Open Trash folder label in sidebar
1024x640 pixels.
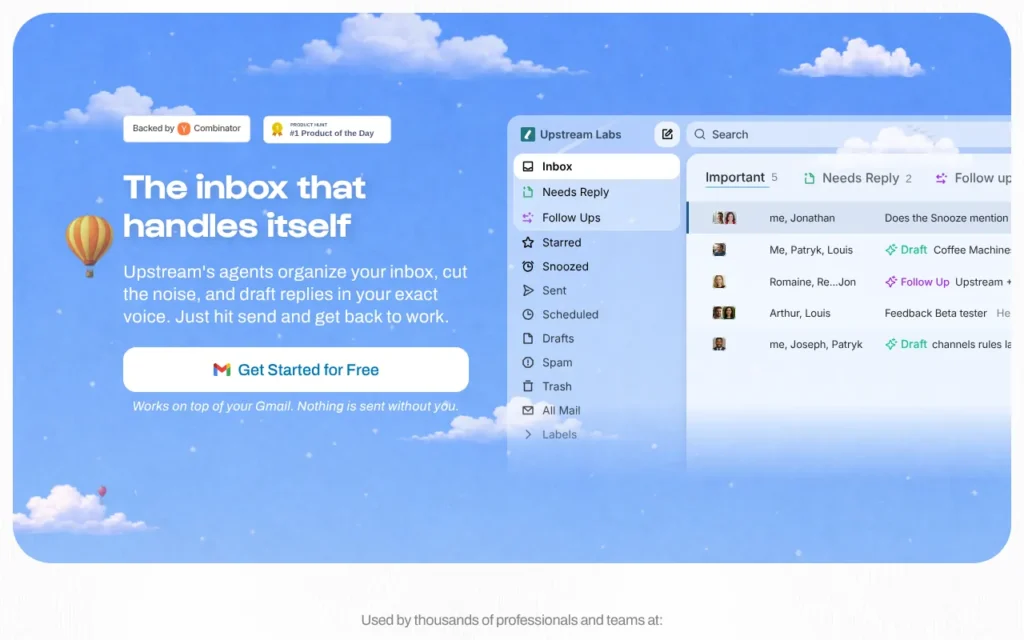557,387
